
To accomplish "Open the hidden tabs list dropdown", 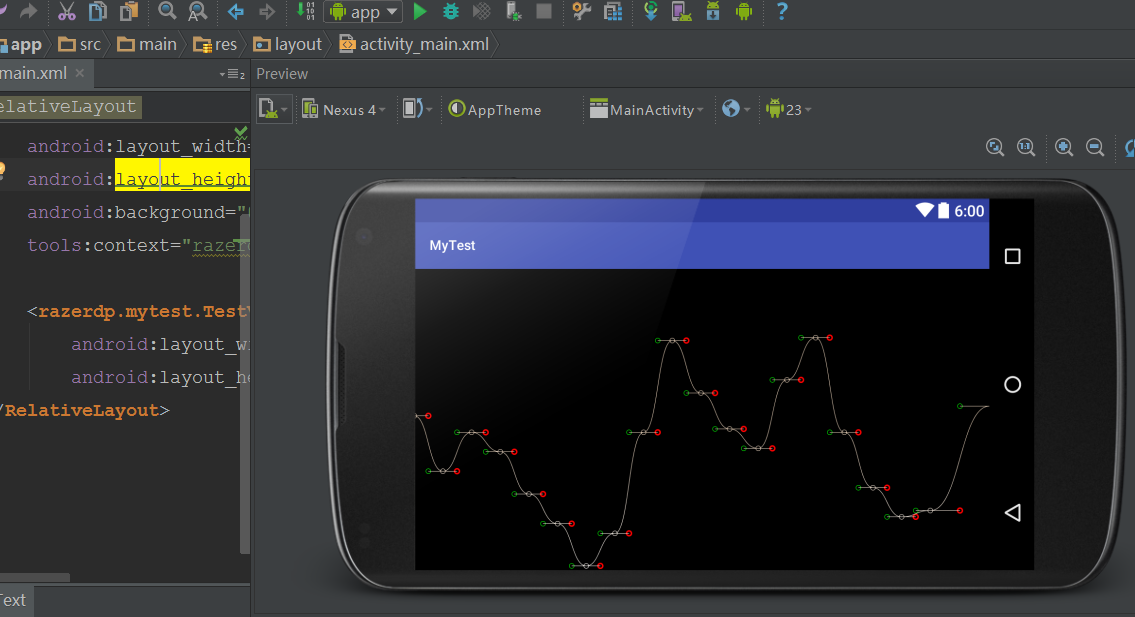I will [x=232, y=74].
